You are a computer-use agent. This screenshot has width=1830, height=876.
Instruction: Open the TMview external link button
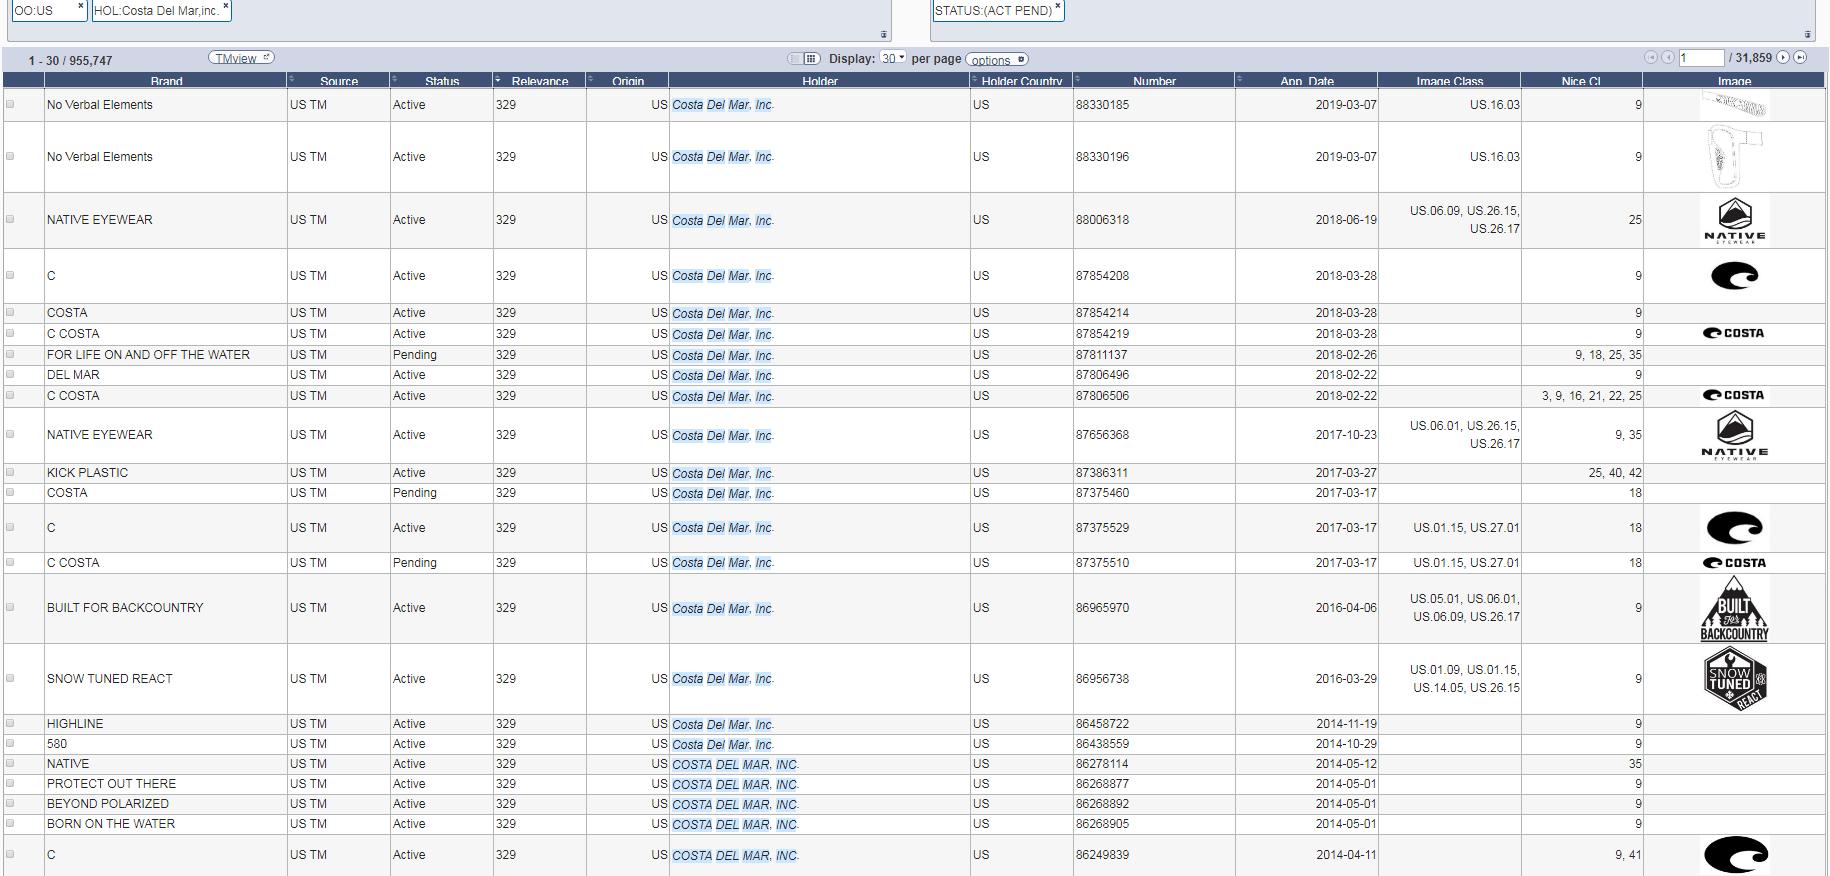(x=241, y=58)
